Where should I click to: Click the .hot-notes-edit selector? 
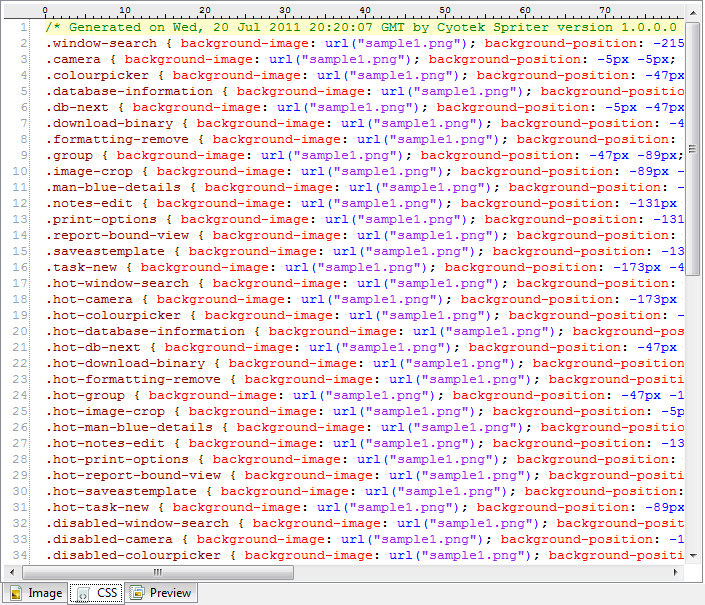coord(105,444)
